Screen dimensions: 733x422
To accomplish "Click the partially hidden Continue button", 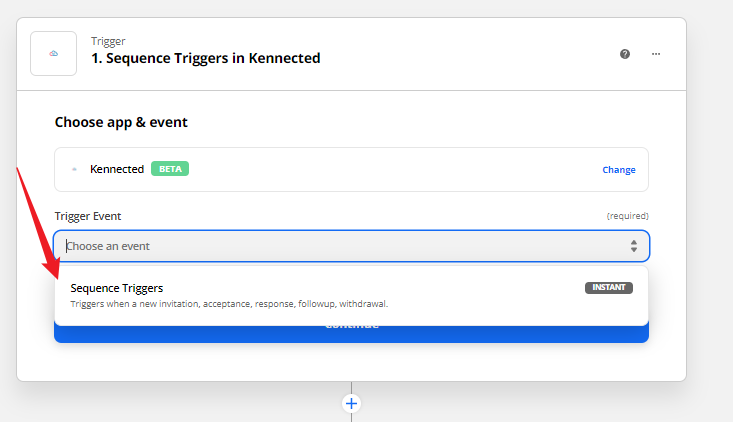I will tap(352, 333).
